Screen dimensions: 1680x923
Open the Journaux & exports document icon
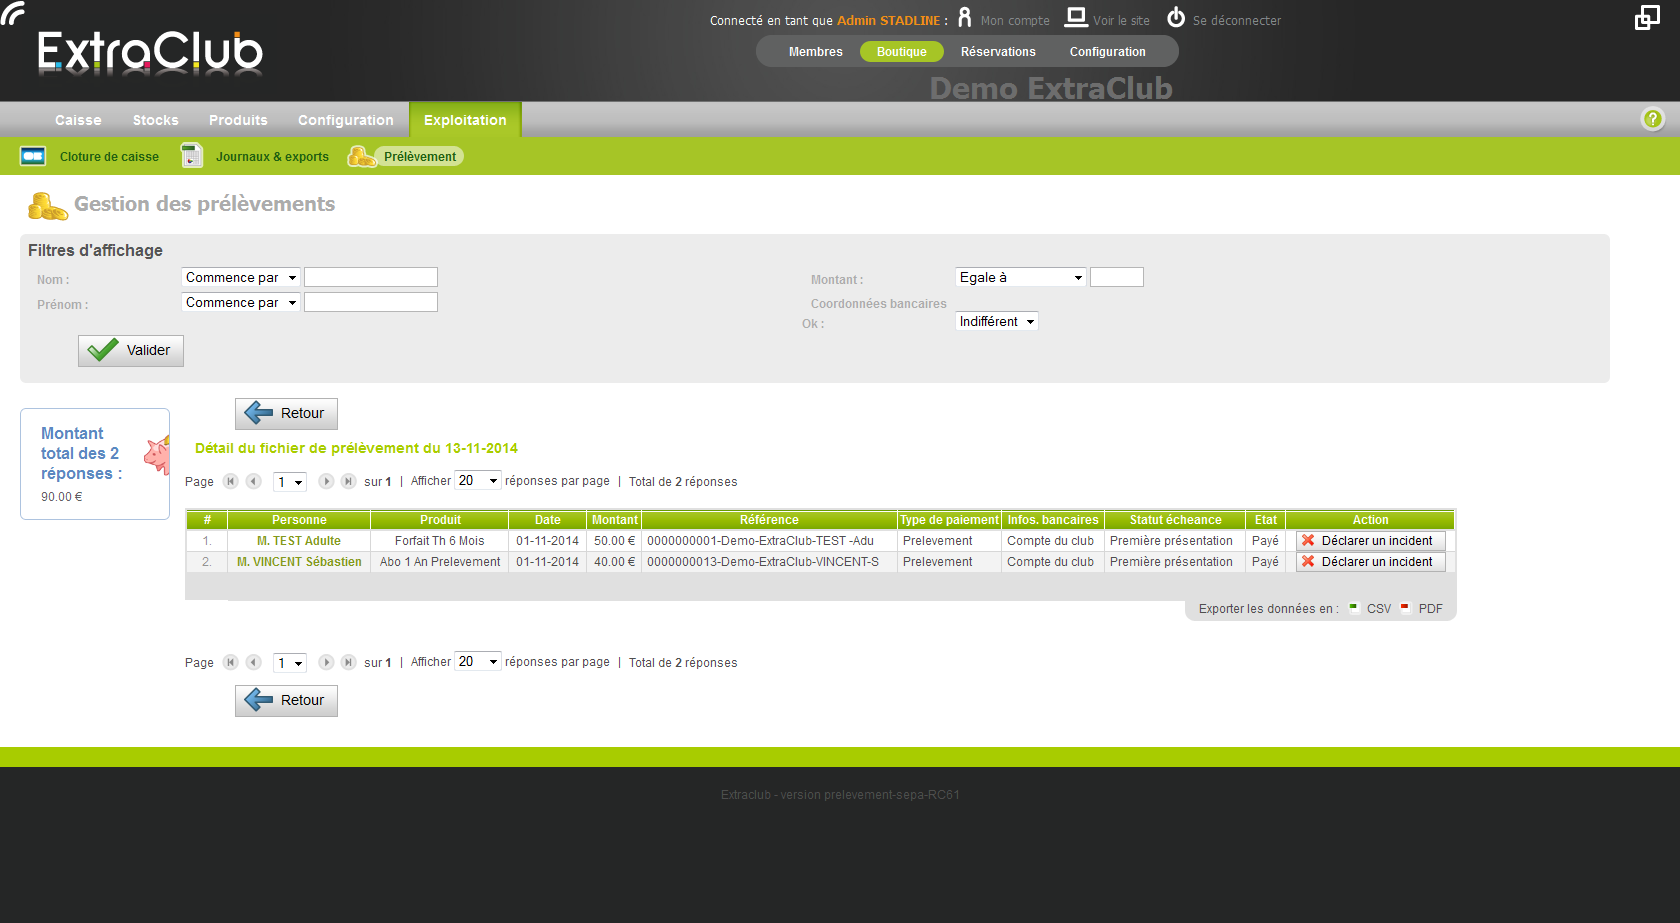[191, 155]
